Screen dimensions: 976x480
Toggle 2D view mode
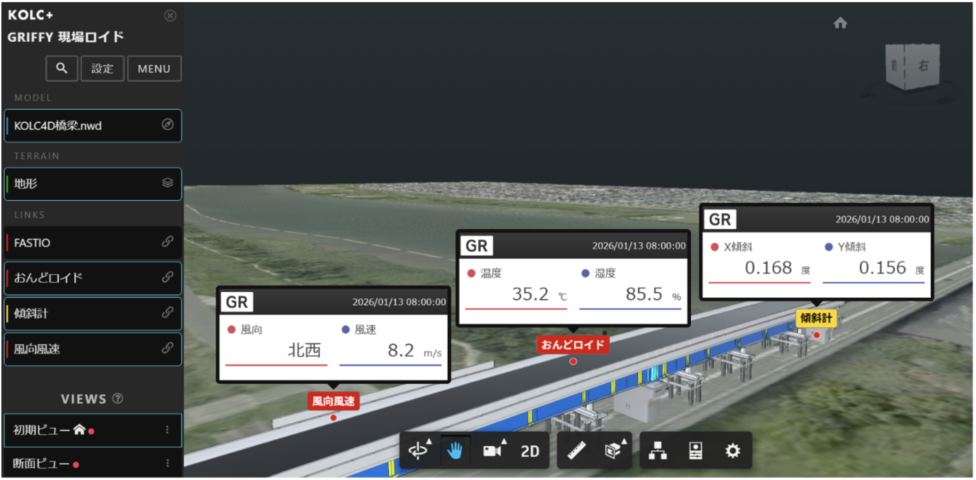tap(530, 451)
